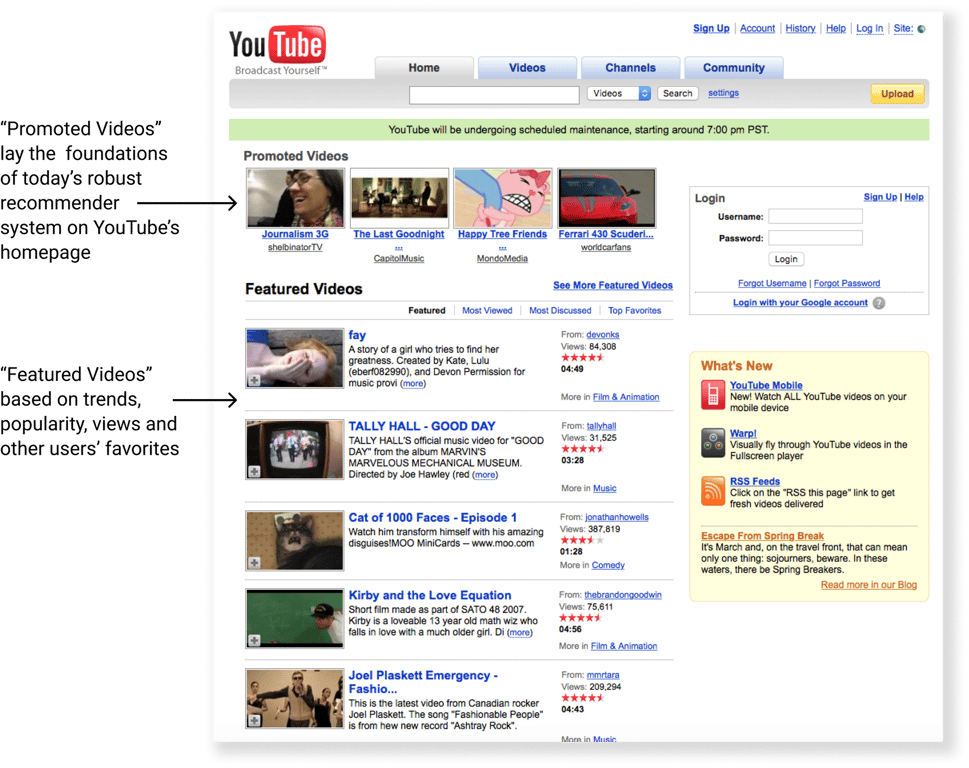The image size is (969, 768).
Task: Click the globe Site icon
Action: click(921, 29)
